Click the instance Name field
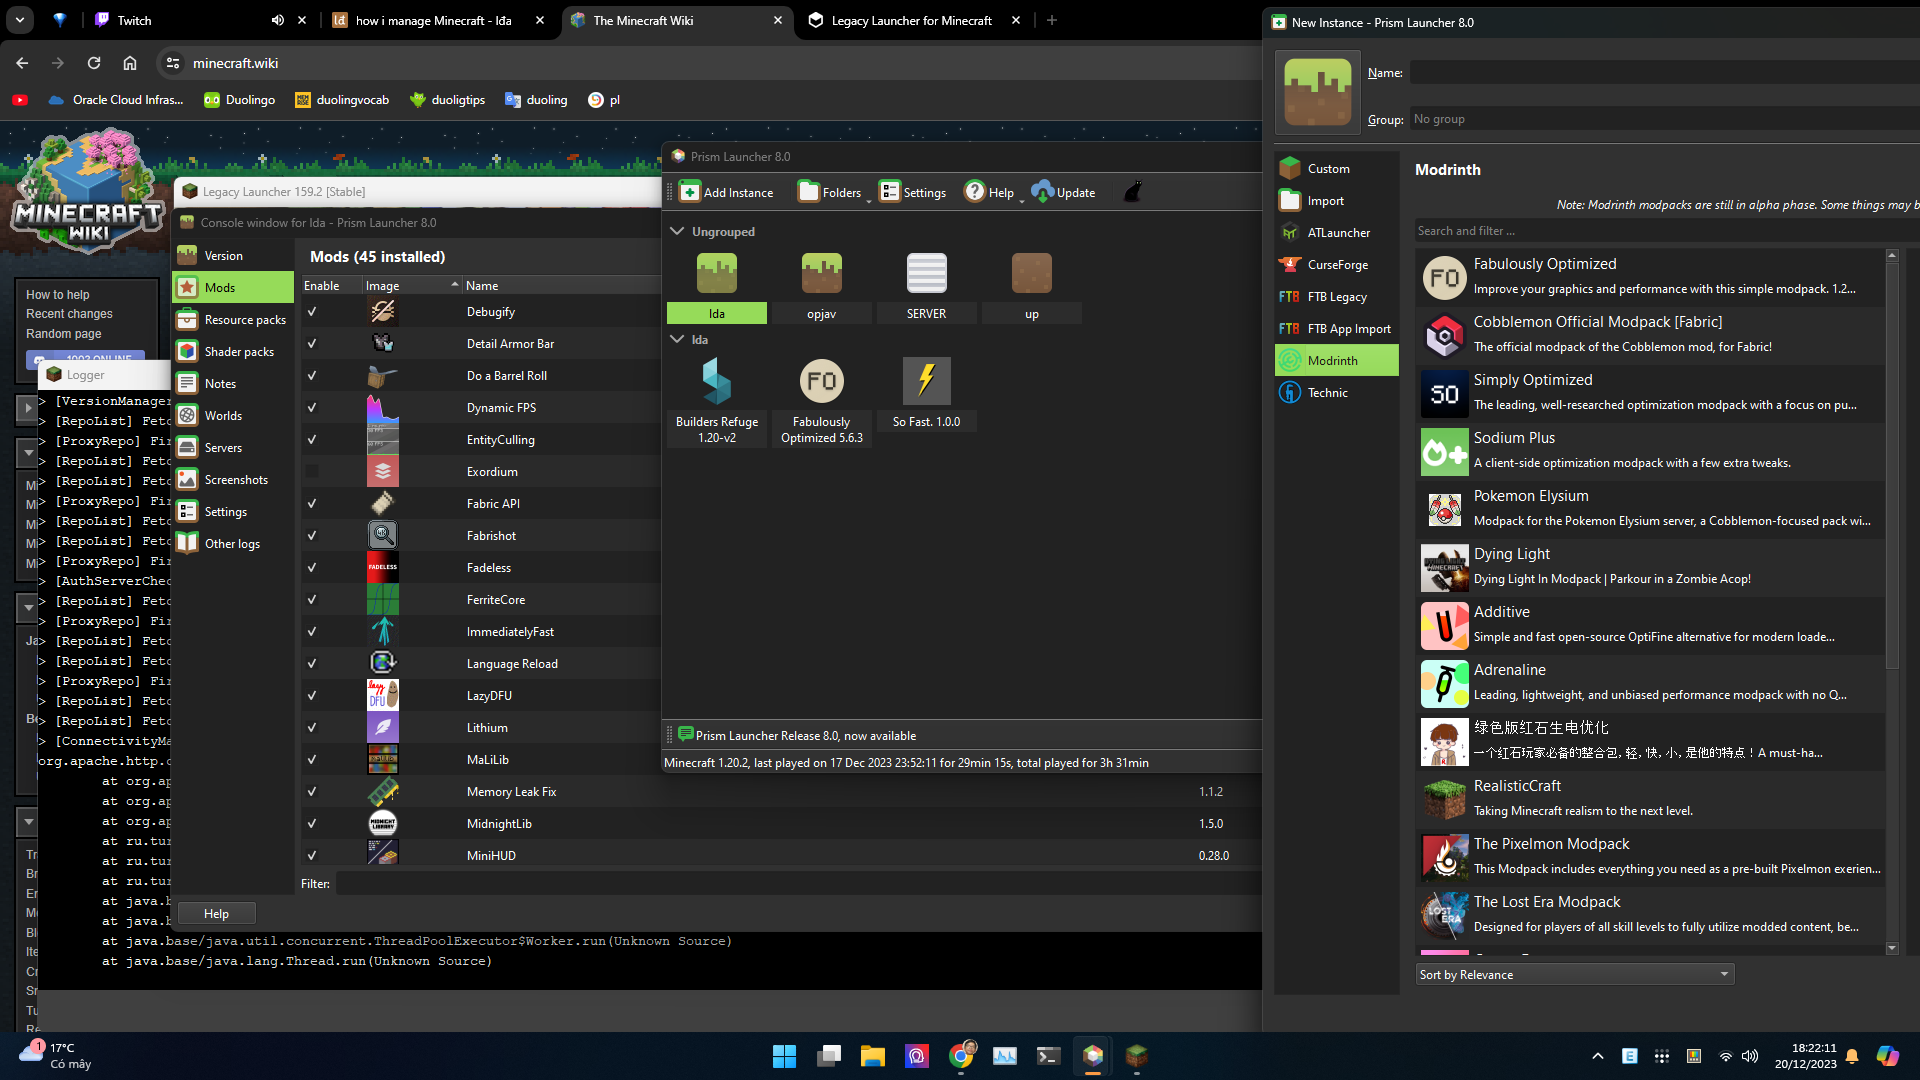This screenshot has height=1080, width=1920. (1664, 72)
